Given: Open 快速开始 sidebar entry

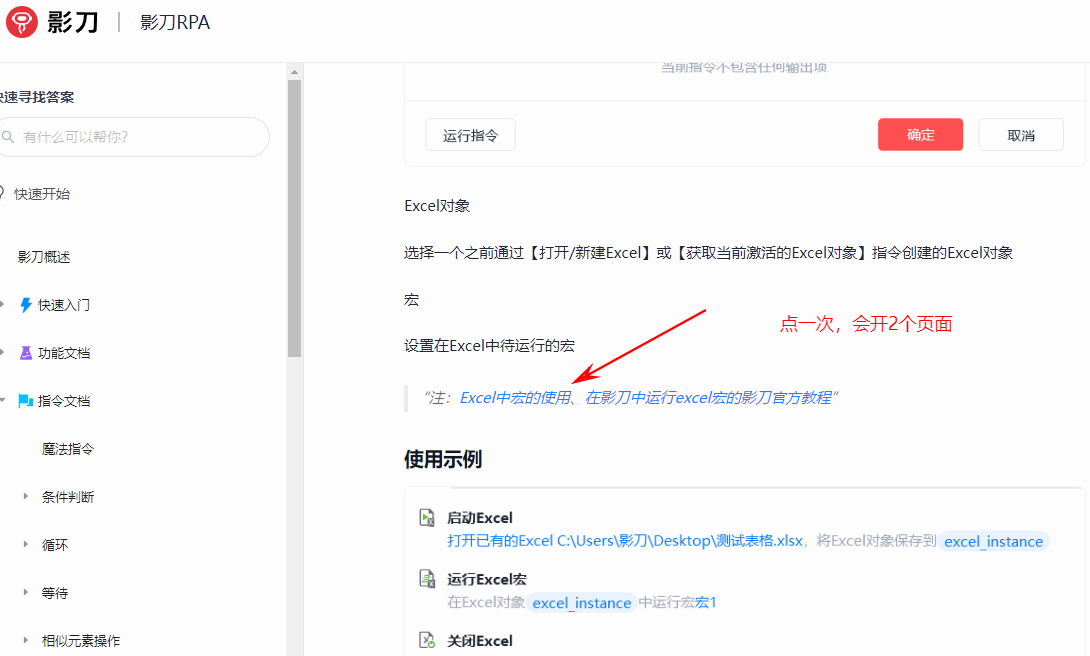Looking at the screenshot, I should [x=42, y=194].
